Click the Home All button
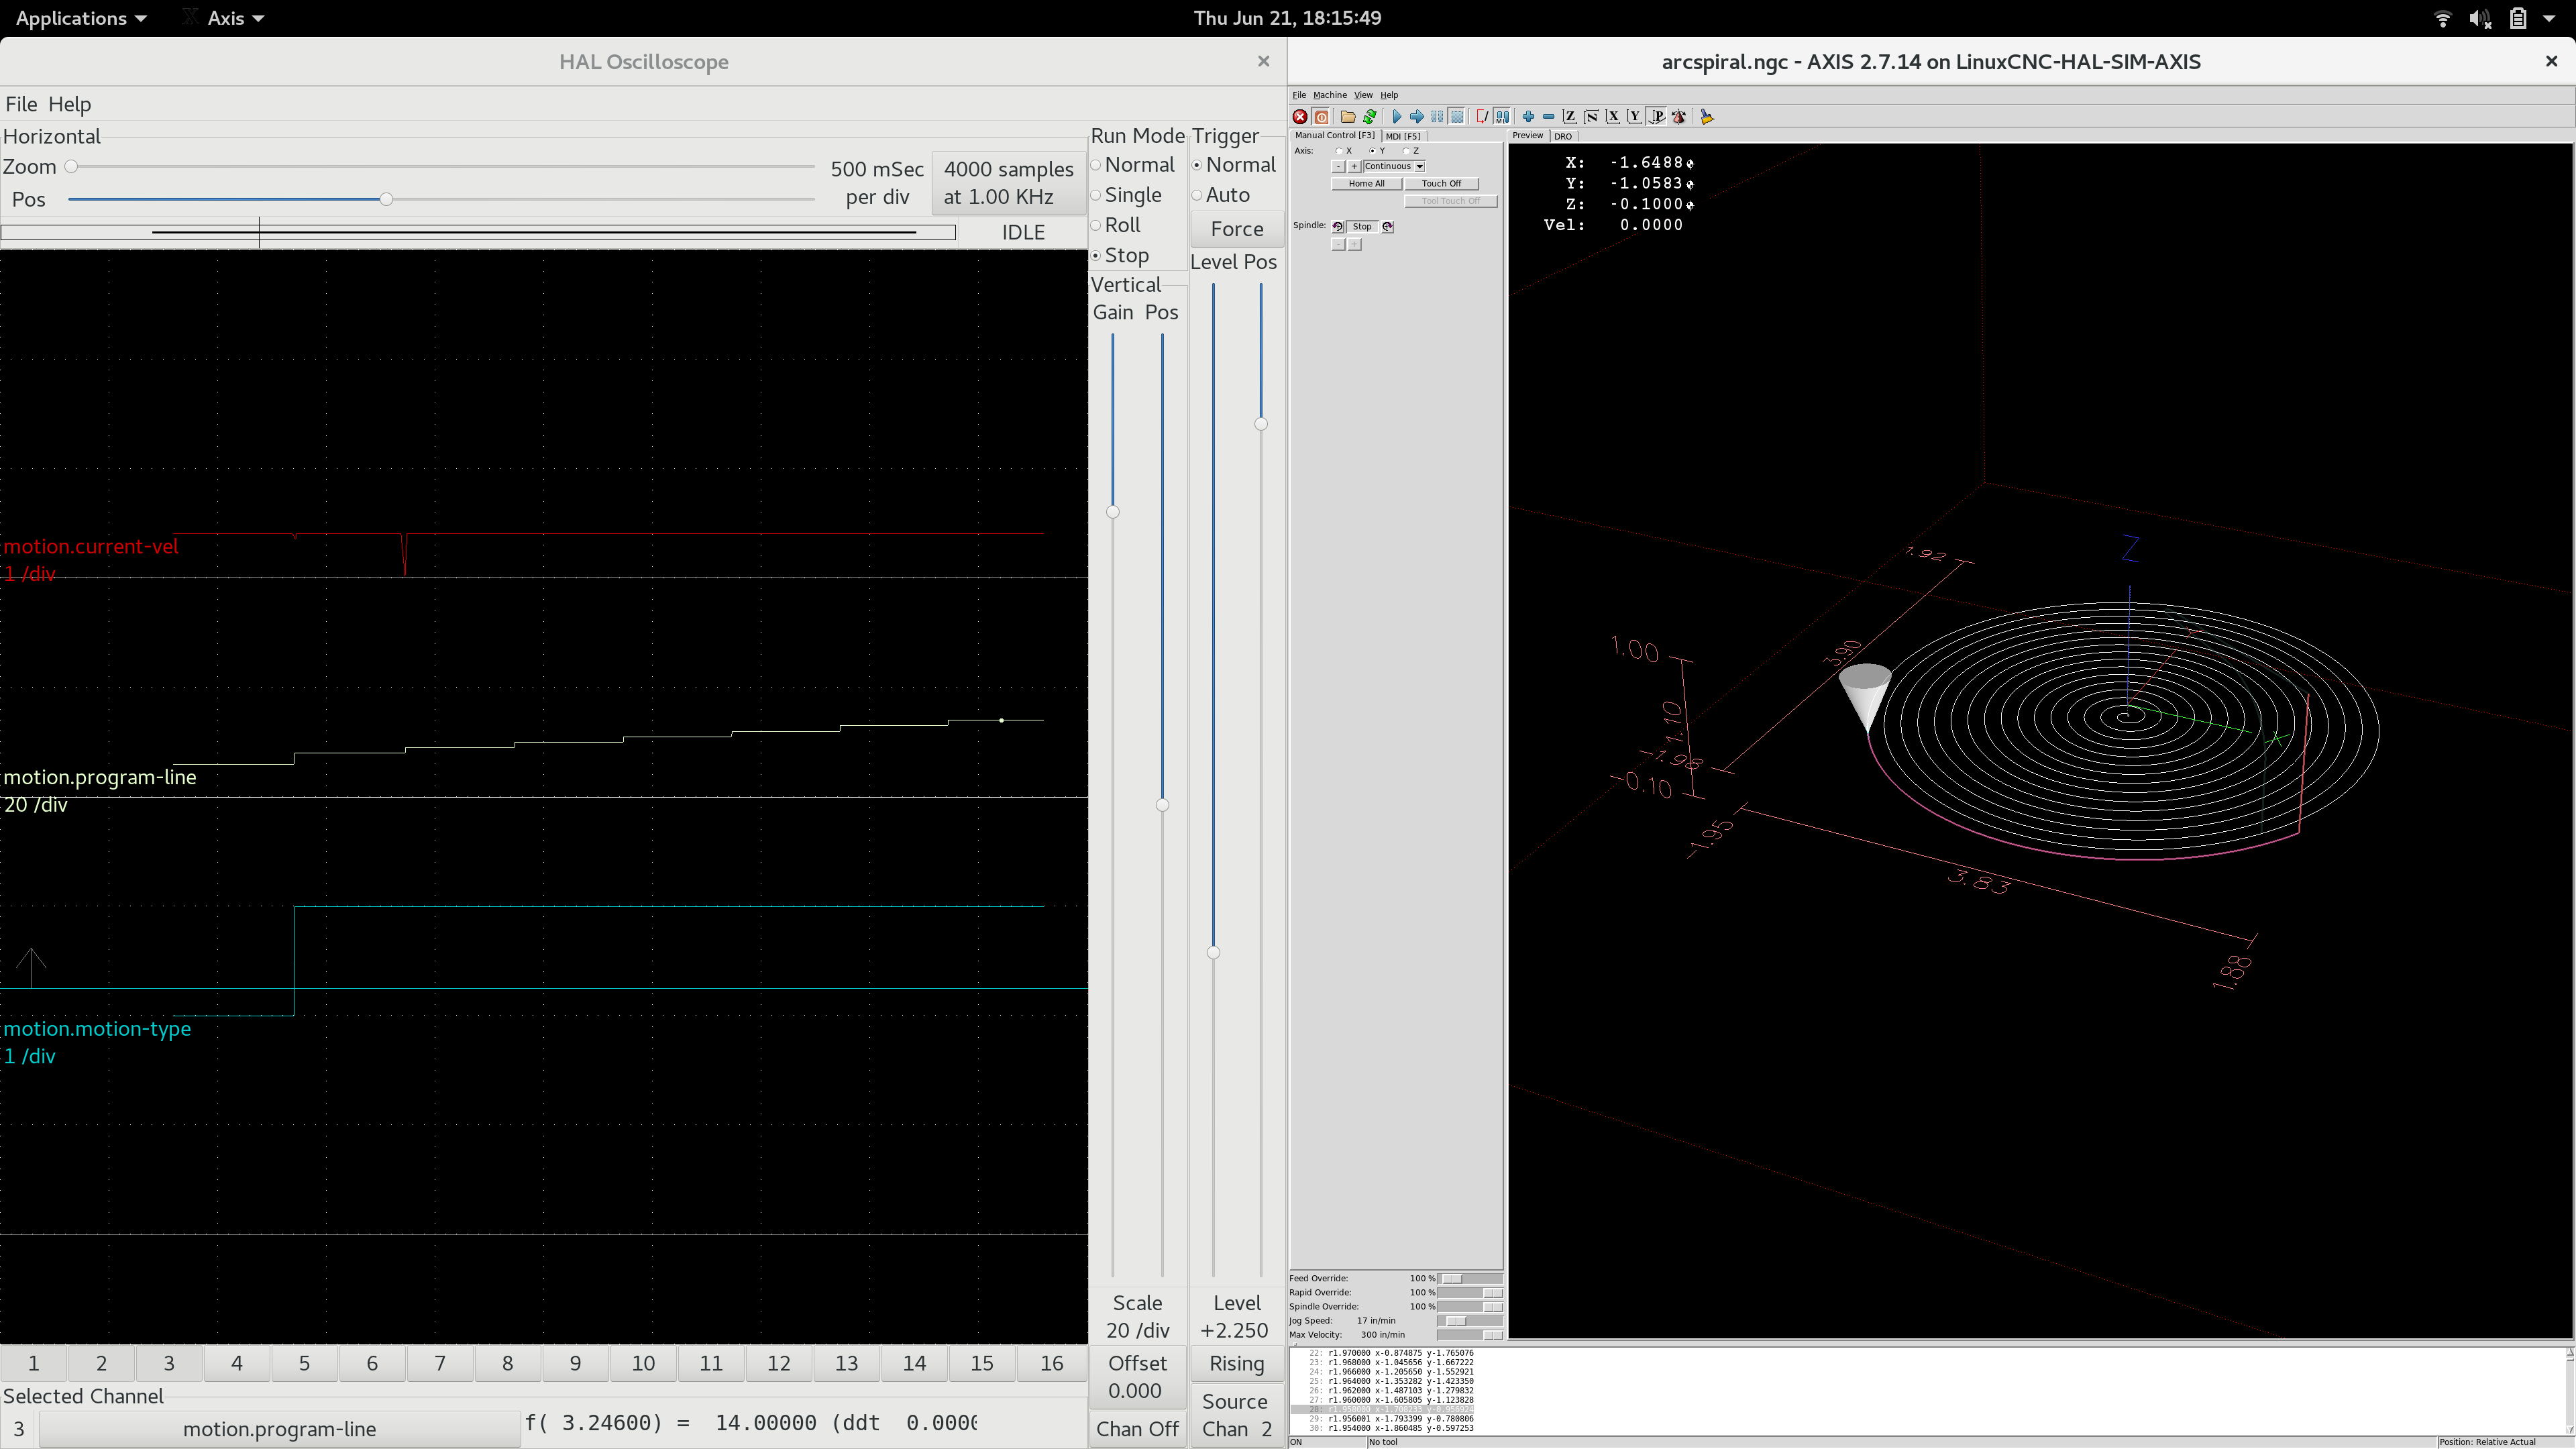Image resolution: width=2576 pixels, height=1449 pixels. tap(1366, 184)
